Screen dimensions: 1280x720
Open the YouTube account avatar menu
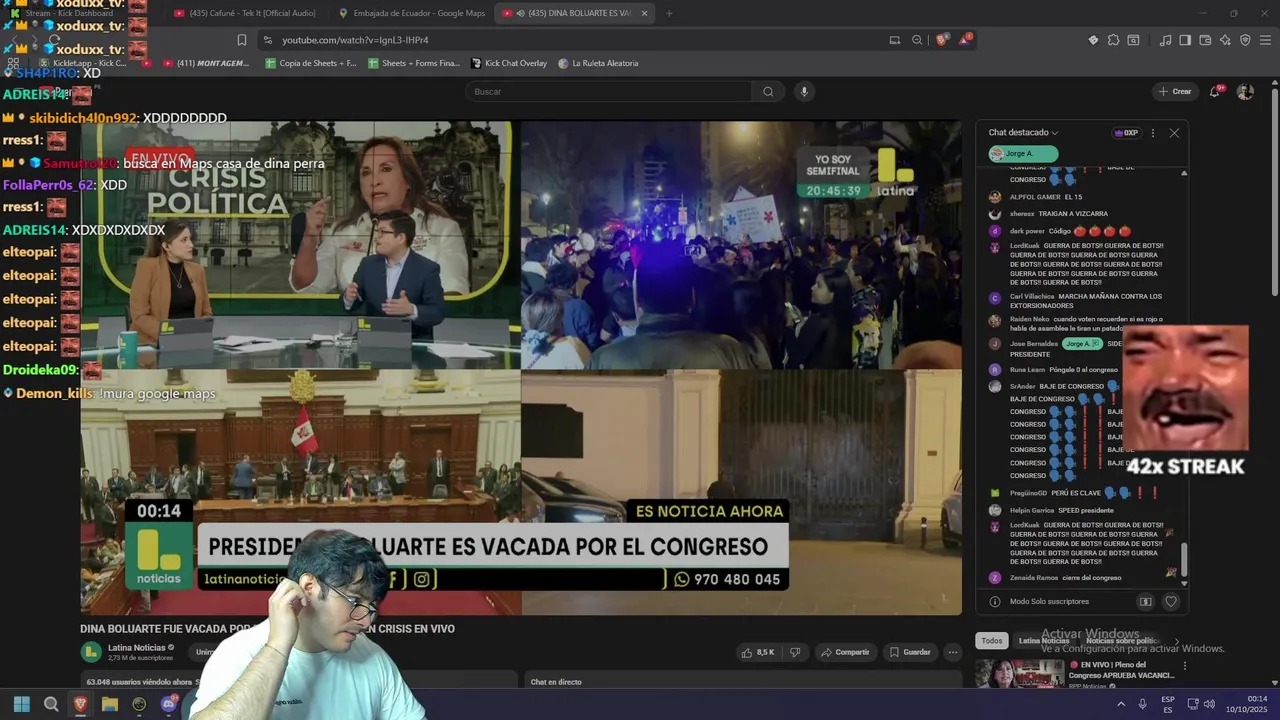(x=1245, y=91)
